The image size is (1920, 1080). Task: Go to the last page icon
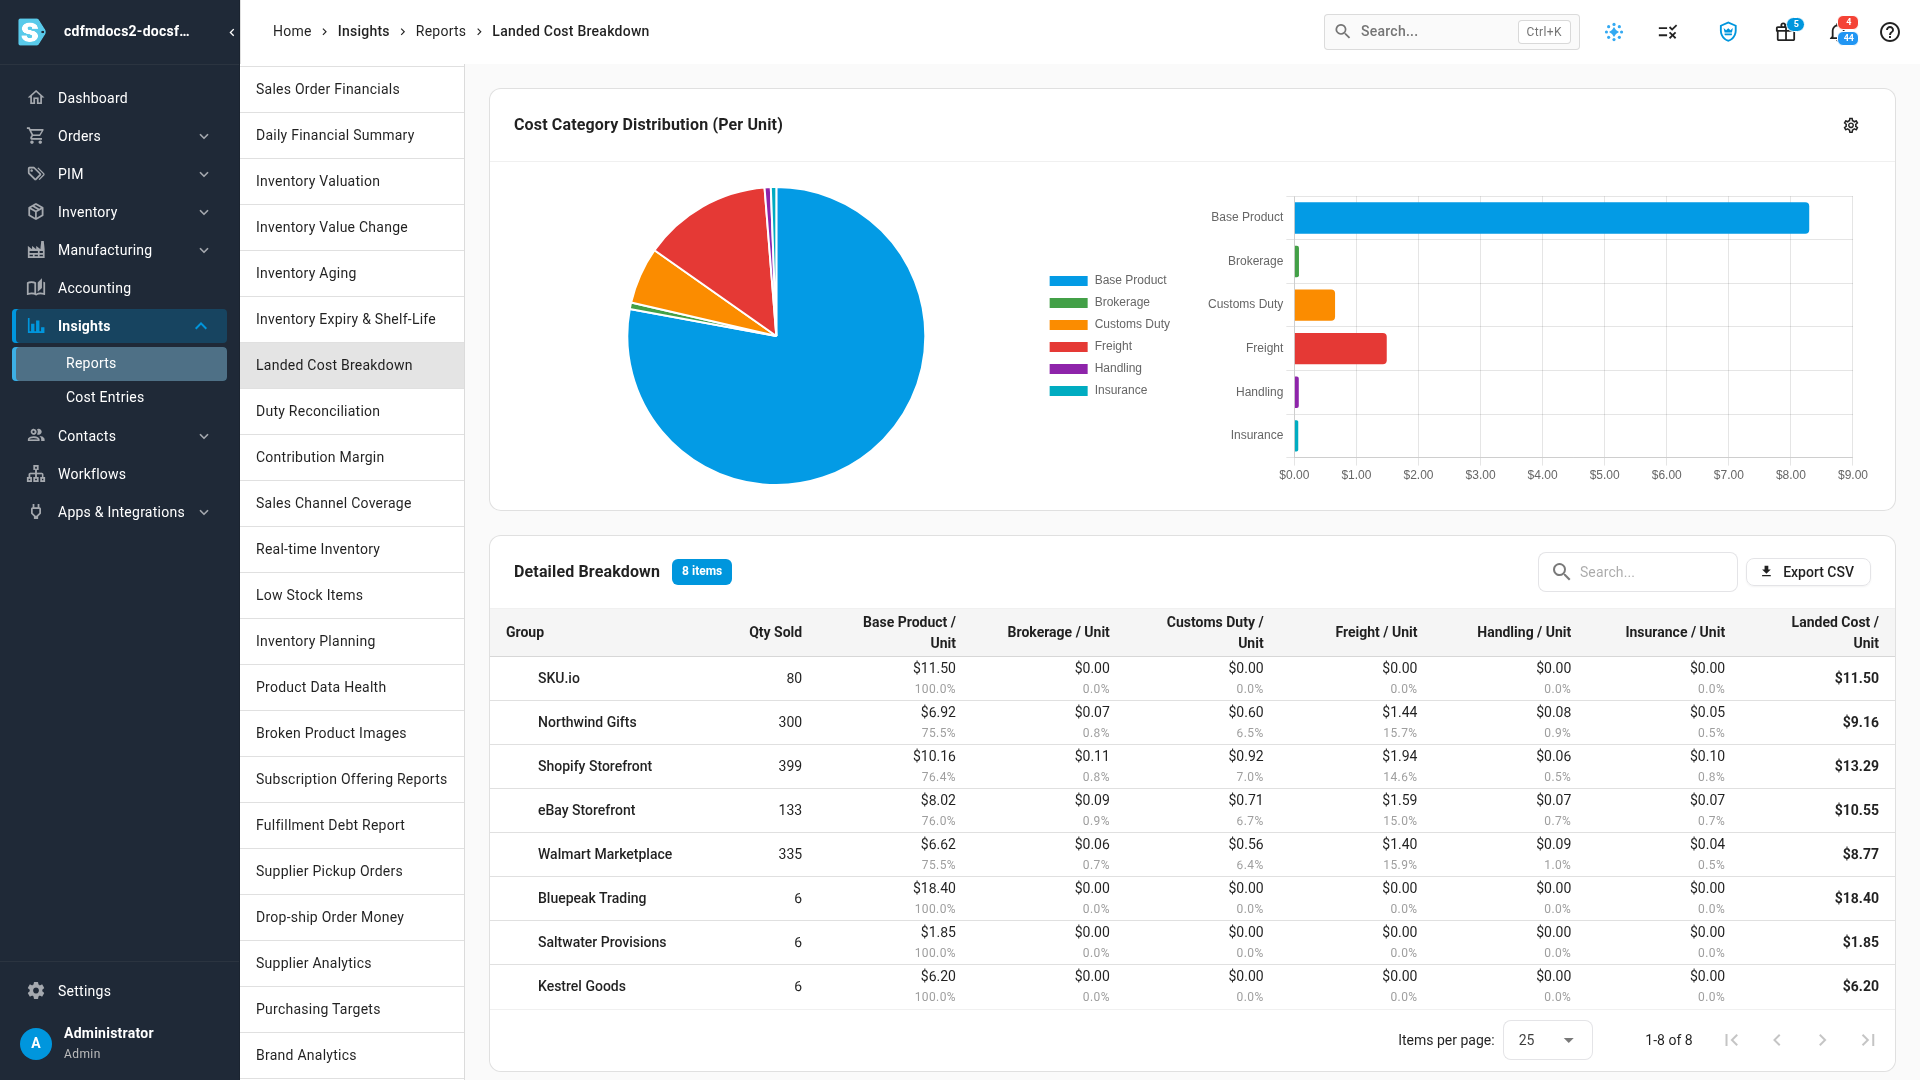click(1868, 1040)
